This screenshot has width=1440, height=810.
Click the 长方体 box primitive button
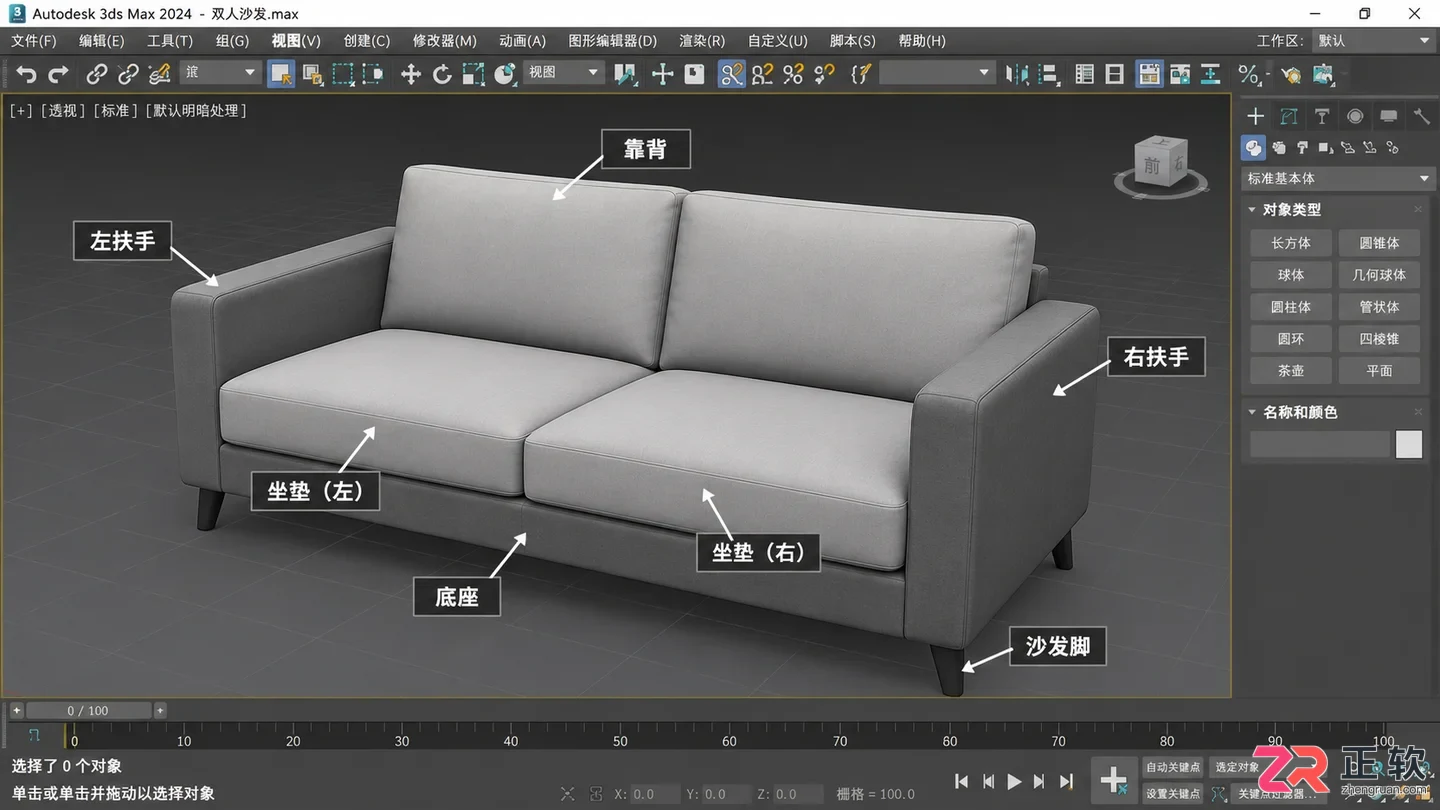(1291, 243)
